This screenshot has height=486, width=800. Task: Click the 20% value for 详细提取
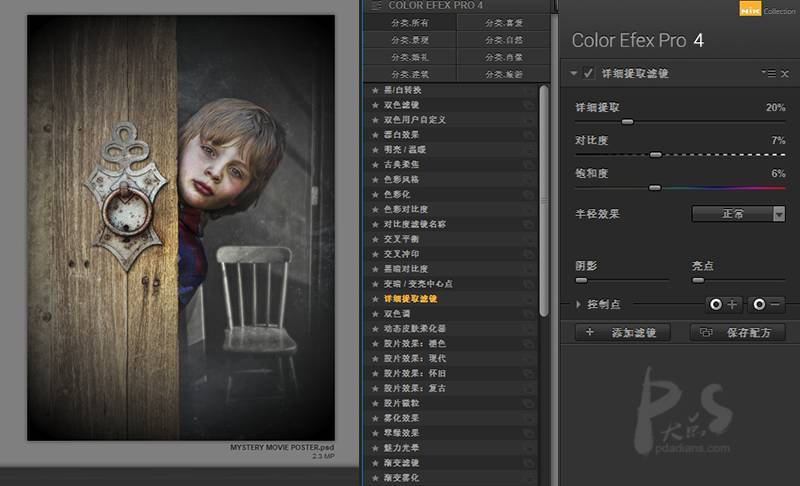775,107
